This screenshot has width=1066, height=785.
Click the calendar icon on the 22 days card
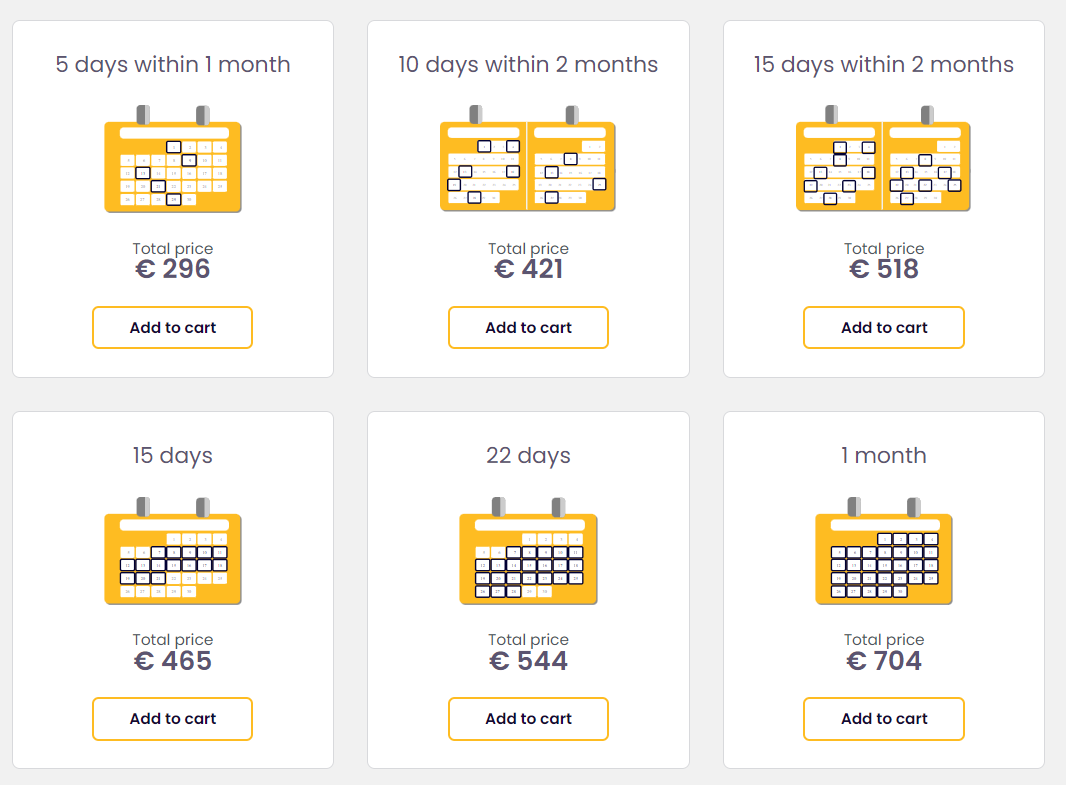pyautogui.click(x=528, y=552)
